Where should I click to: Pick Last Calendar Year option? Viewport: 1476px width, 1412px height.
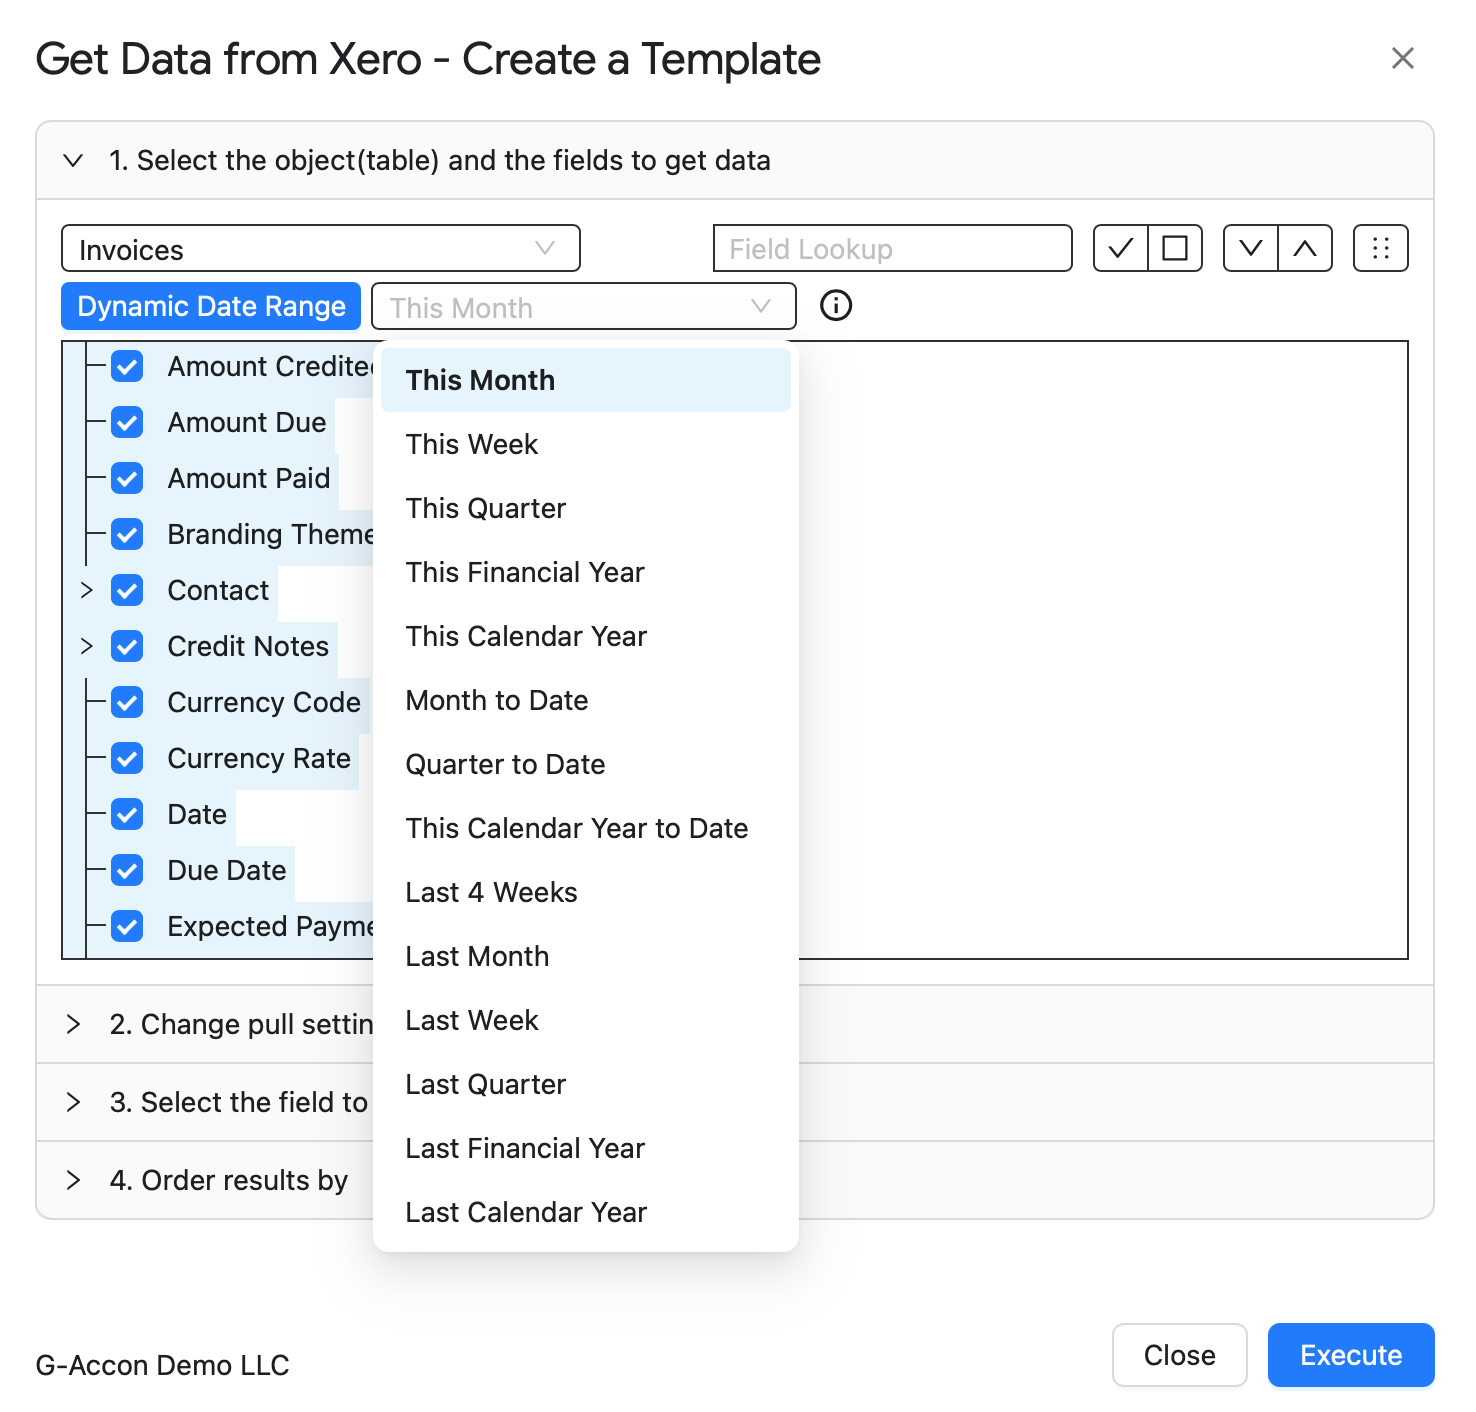pos(586,1212)
